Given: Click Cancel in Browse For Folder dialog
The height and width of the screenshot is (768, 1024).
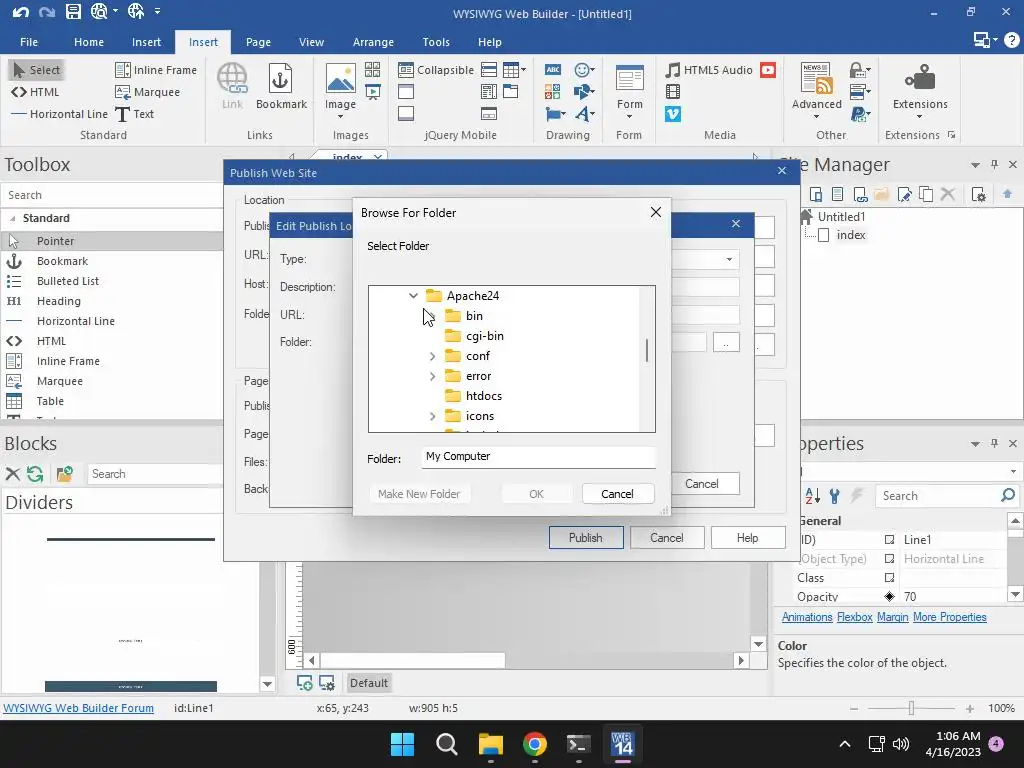Looking at the screenshot, I should [617, 494].
